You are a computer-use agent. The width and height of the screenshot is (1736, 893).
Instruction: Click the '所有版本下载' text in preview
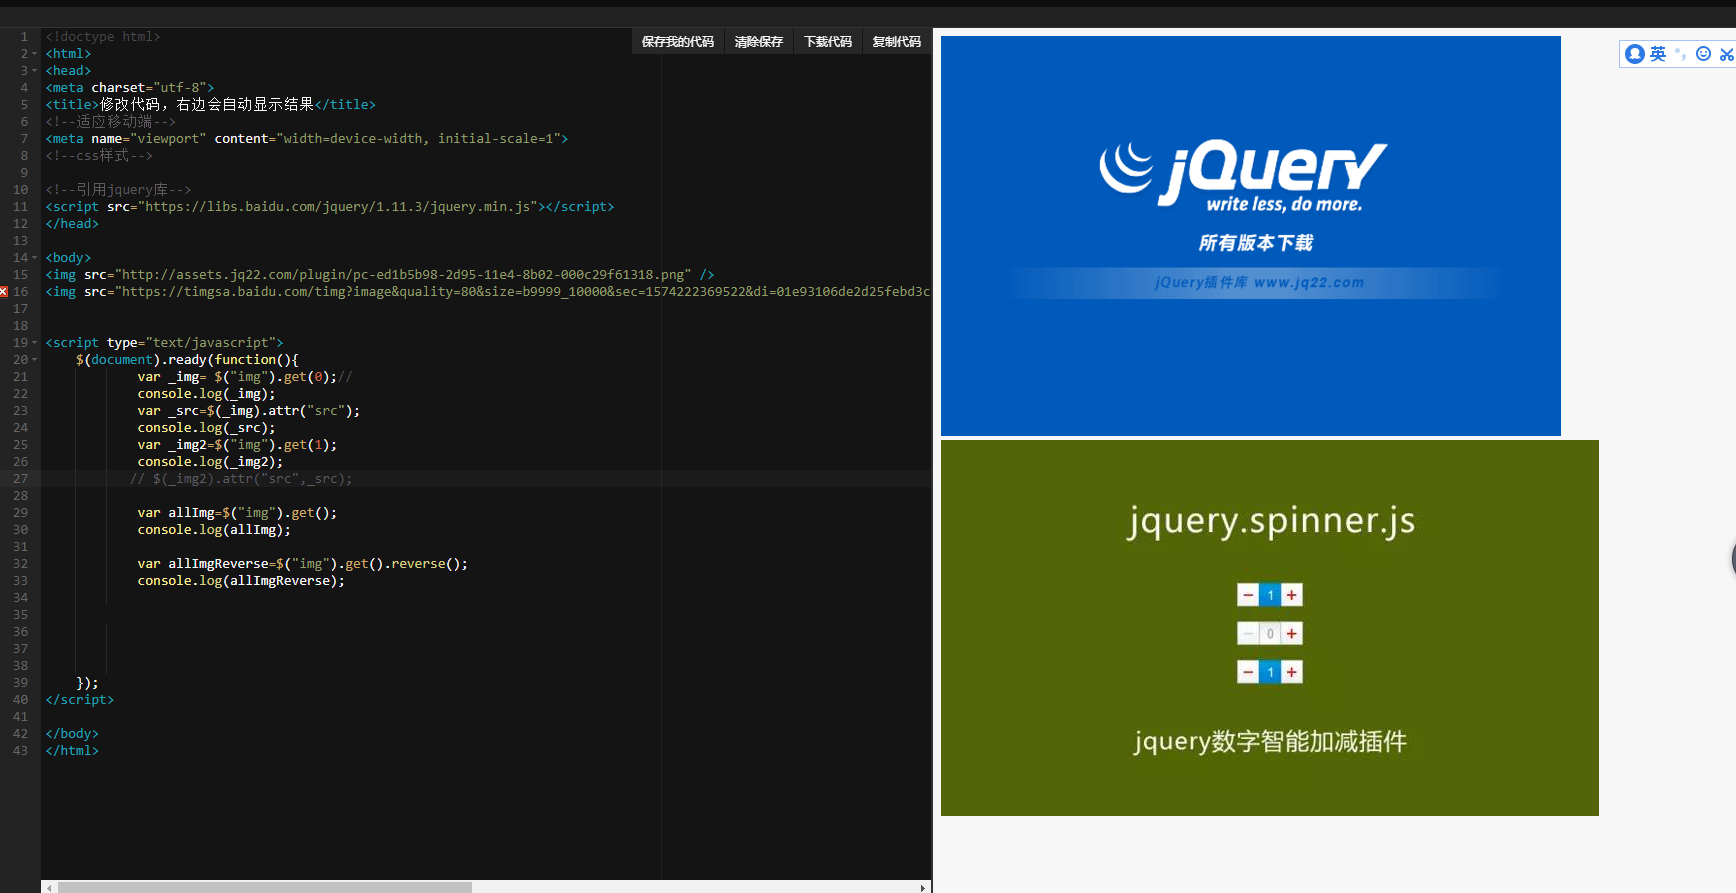tap(1256, 243)
